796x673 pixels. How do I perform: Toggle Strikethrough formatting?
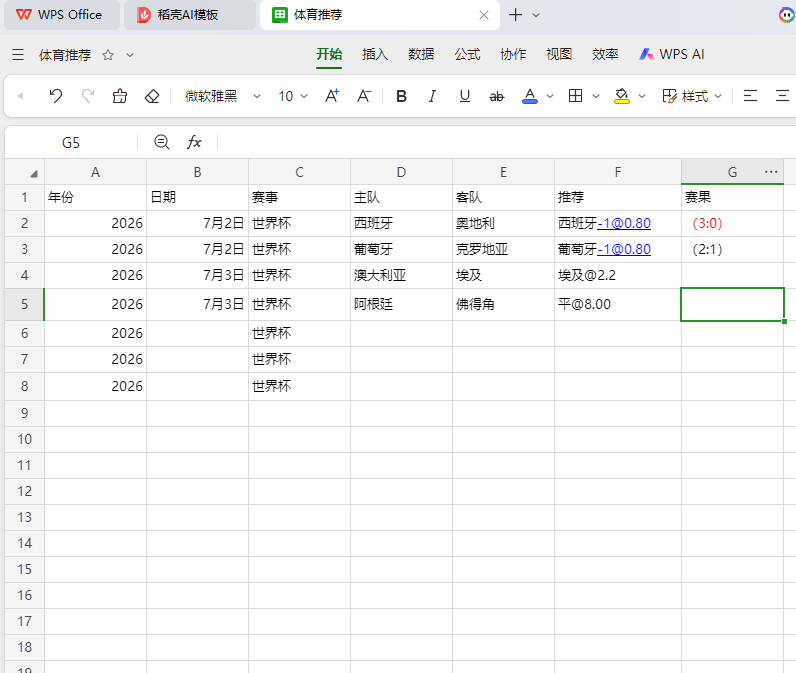point(496,96)
